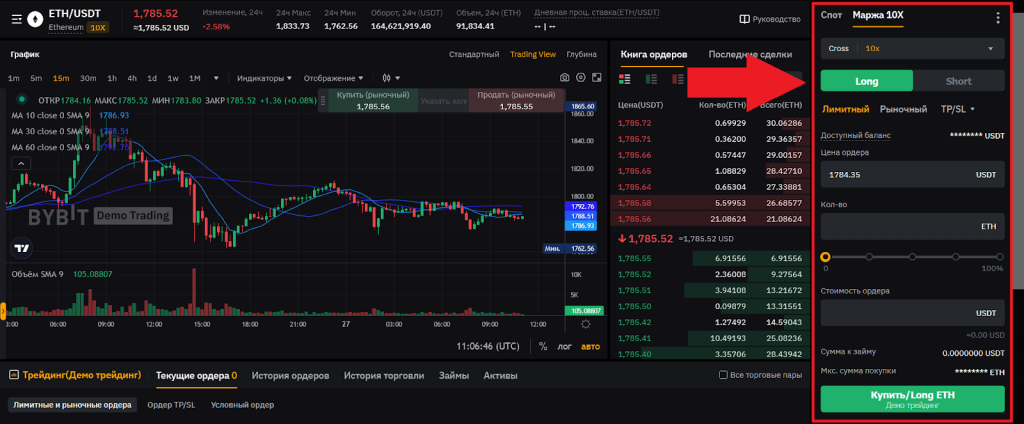The height and width of the screenshot is (424, 1024).
Task: Expand chart to fullscreen
Action: 596,77
